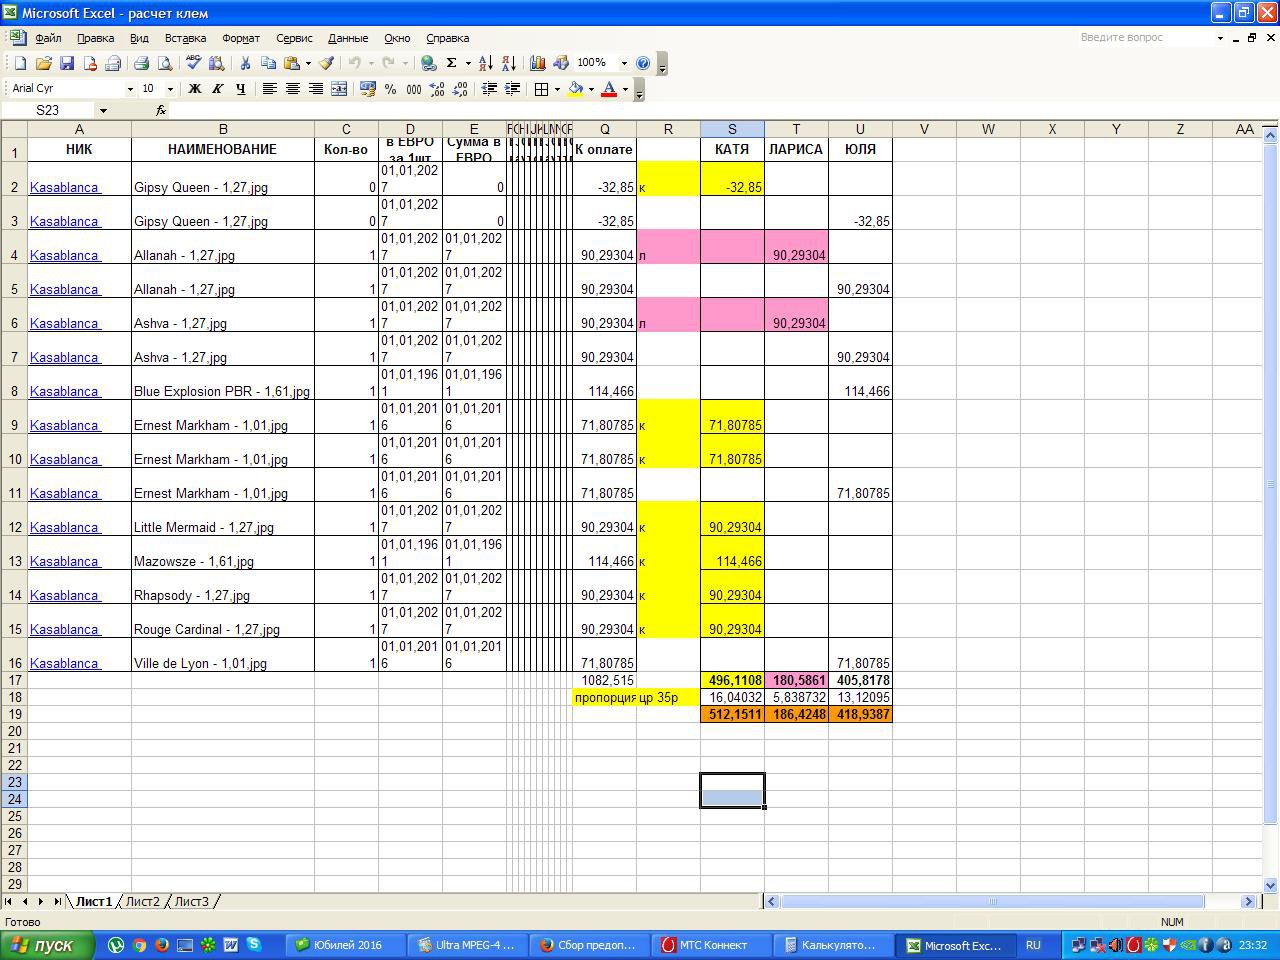This screenshot has height=960, width=1280.
Task: Open the Файл menu
Action: click(48, 38)
